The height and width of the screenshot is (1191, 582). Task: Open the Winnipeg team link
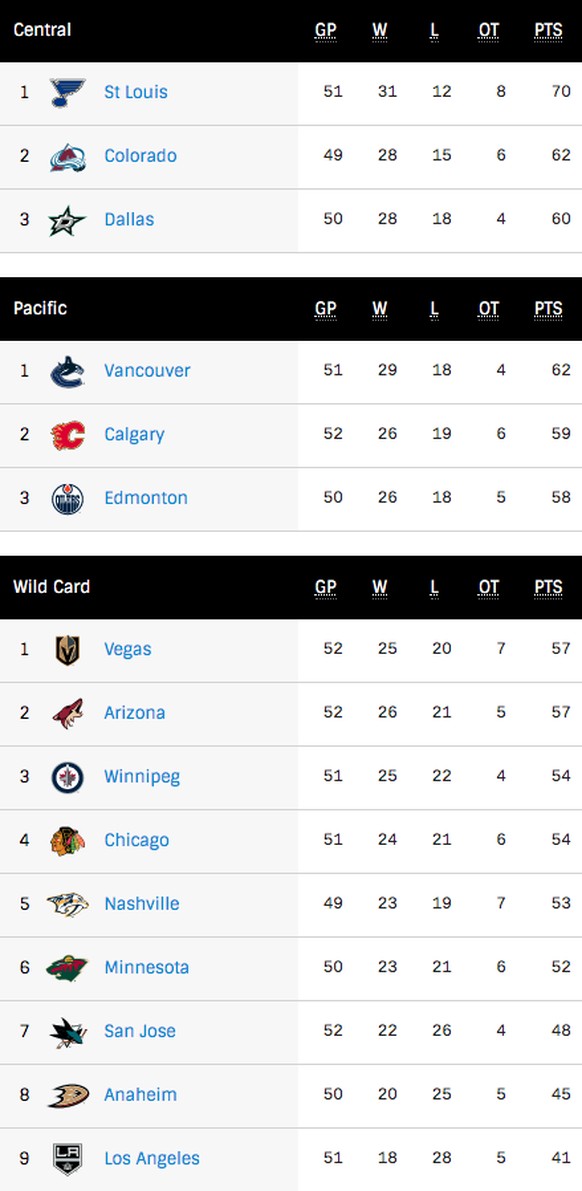[x=142, y=777]
